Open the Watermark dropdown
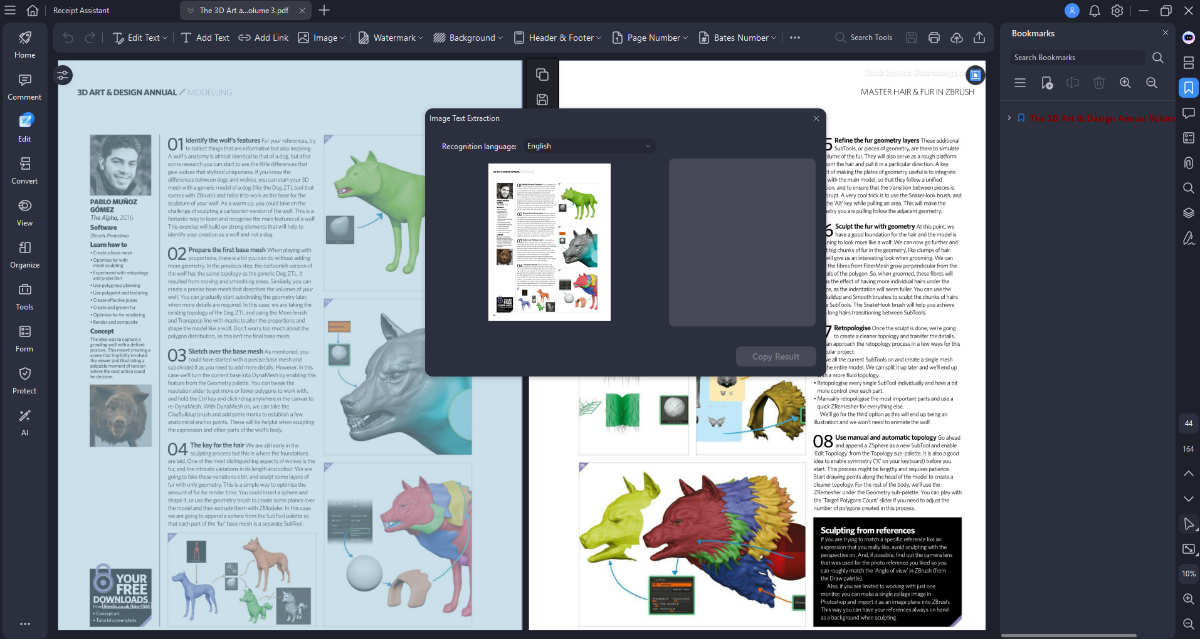The image size is (1200, 639). pyautogui.click(x=390, y=37)
